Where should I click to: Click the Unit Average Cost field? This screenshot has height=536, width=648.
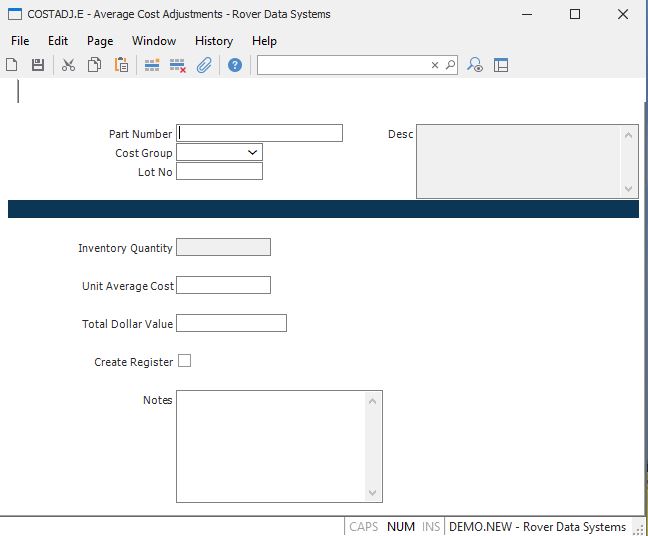pos(223,285)
